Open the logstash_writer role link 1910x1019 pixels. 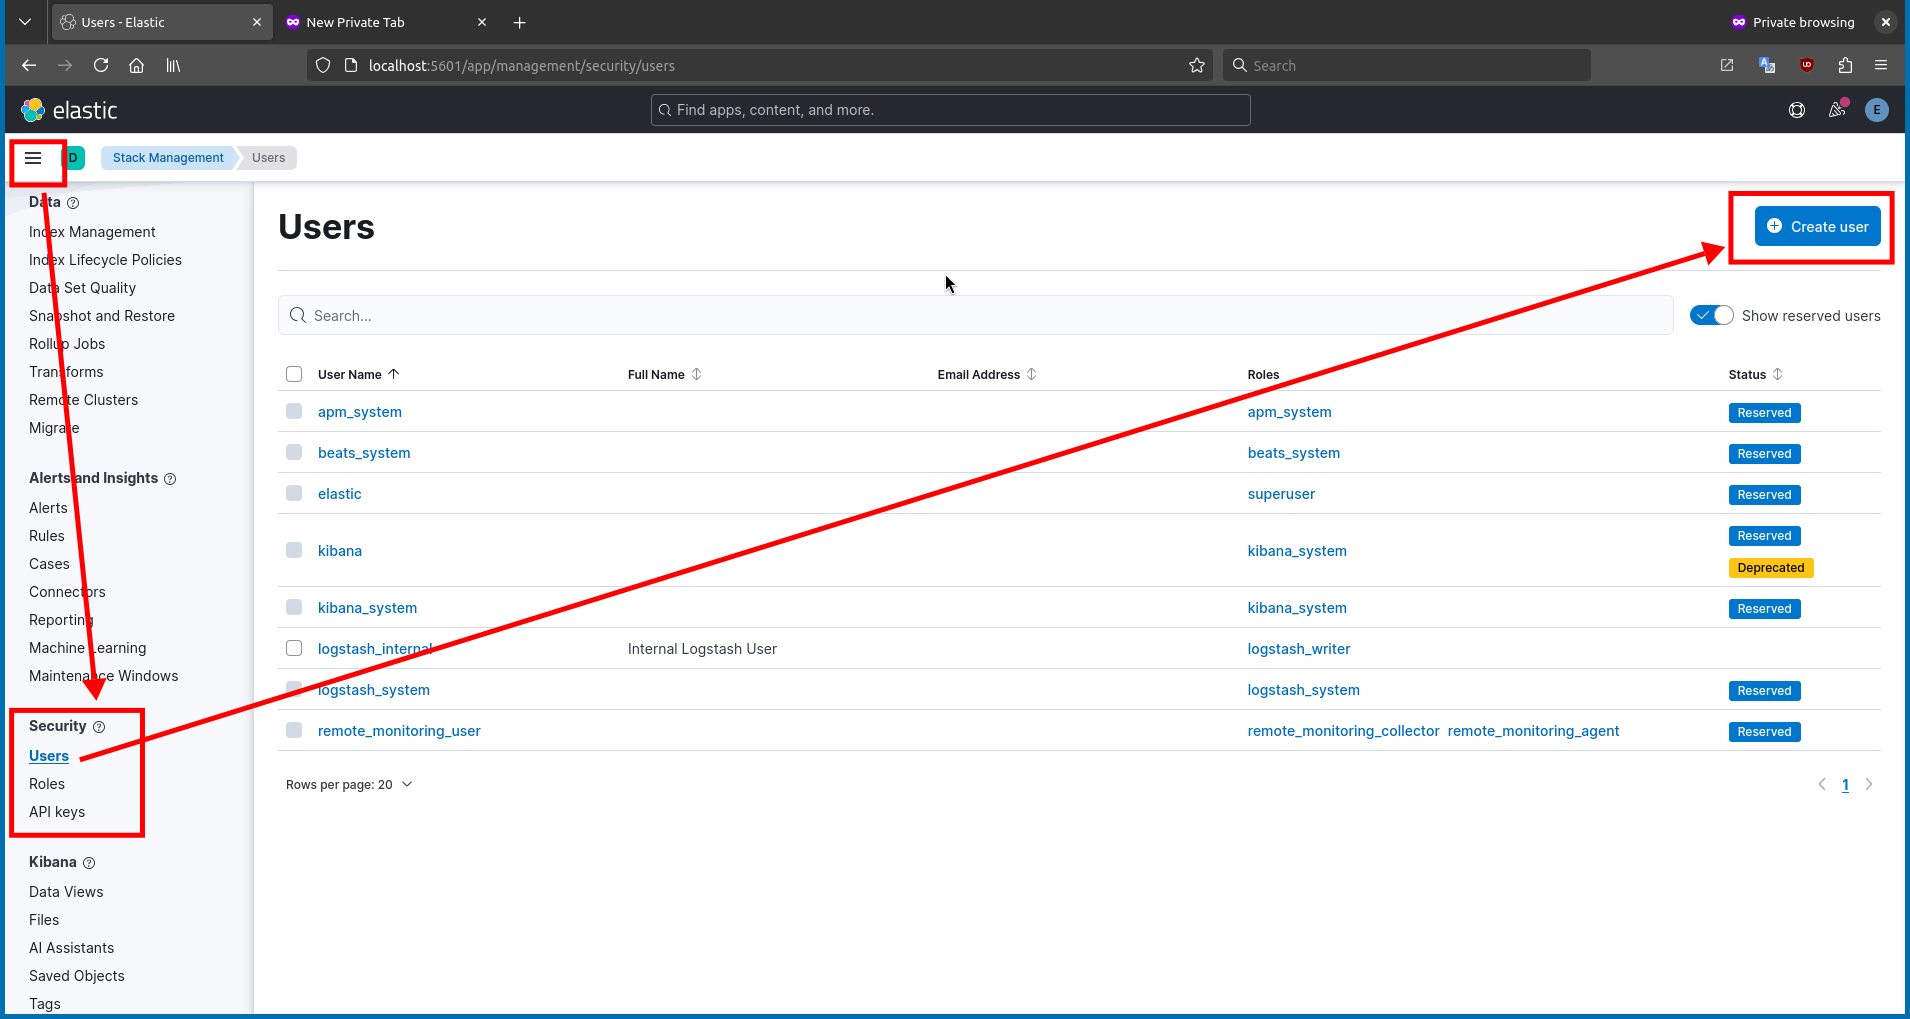(1299, 649)
